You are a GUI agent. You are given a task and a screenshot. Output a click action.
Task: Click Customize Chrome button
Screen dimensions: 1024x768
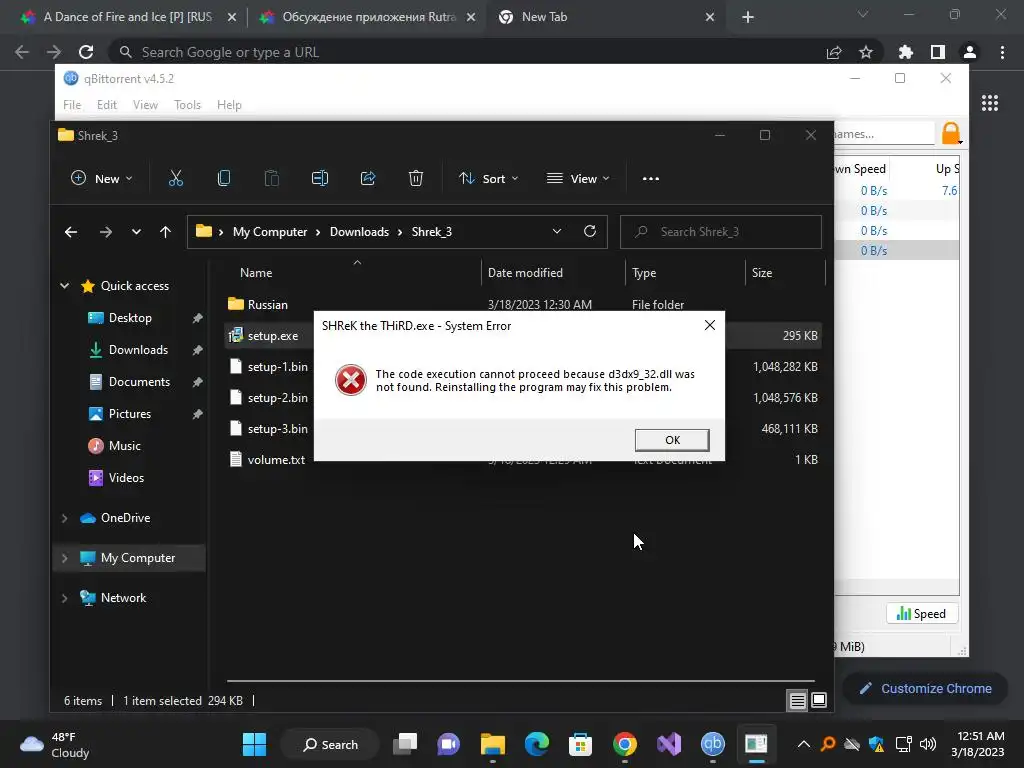925,688
